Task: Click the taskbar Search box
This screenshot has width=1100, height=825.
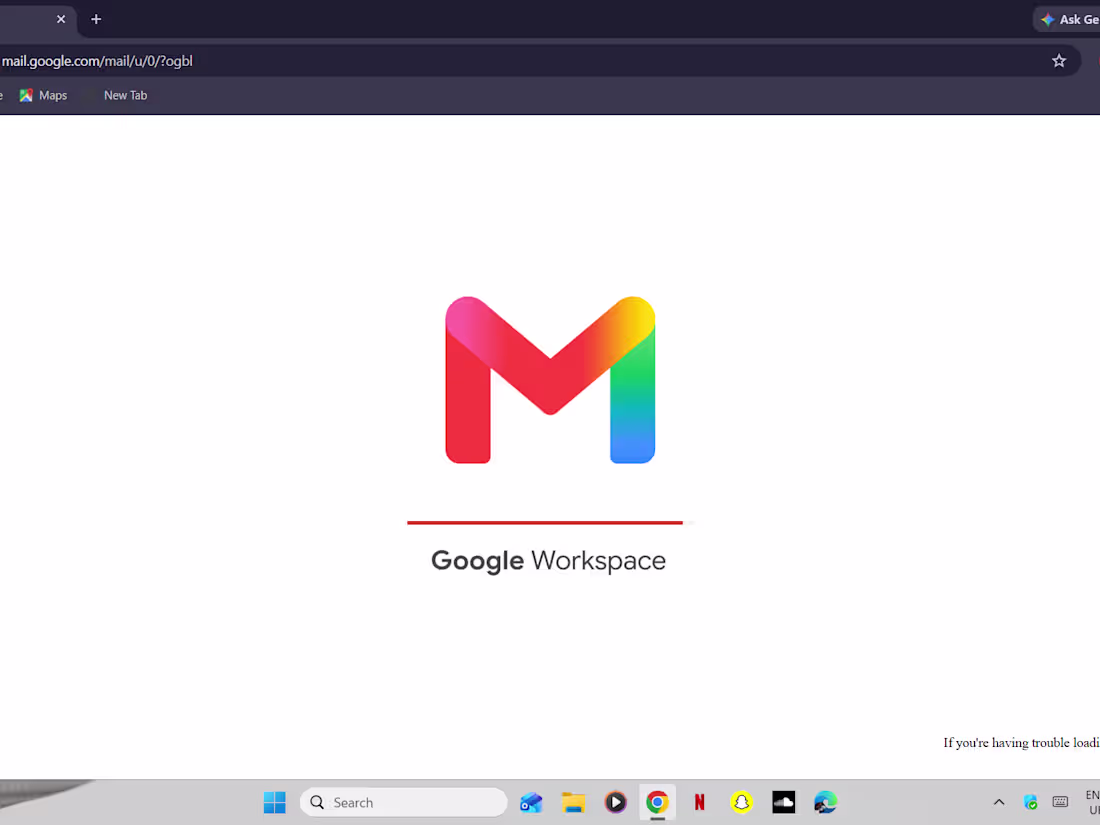Action: pyautogui.click(x=403, y=802)
